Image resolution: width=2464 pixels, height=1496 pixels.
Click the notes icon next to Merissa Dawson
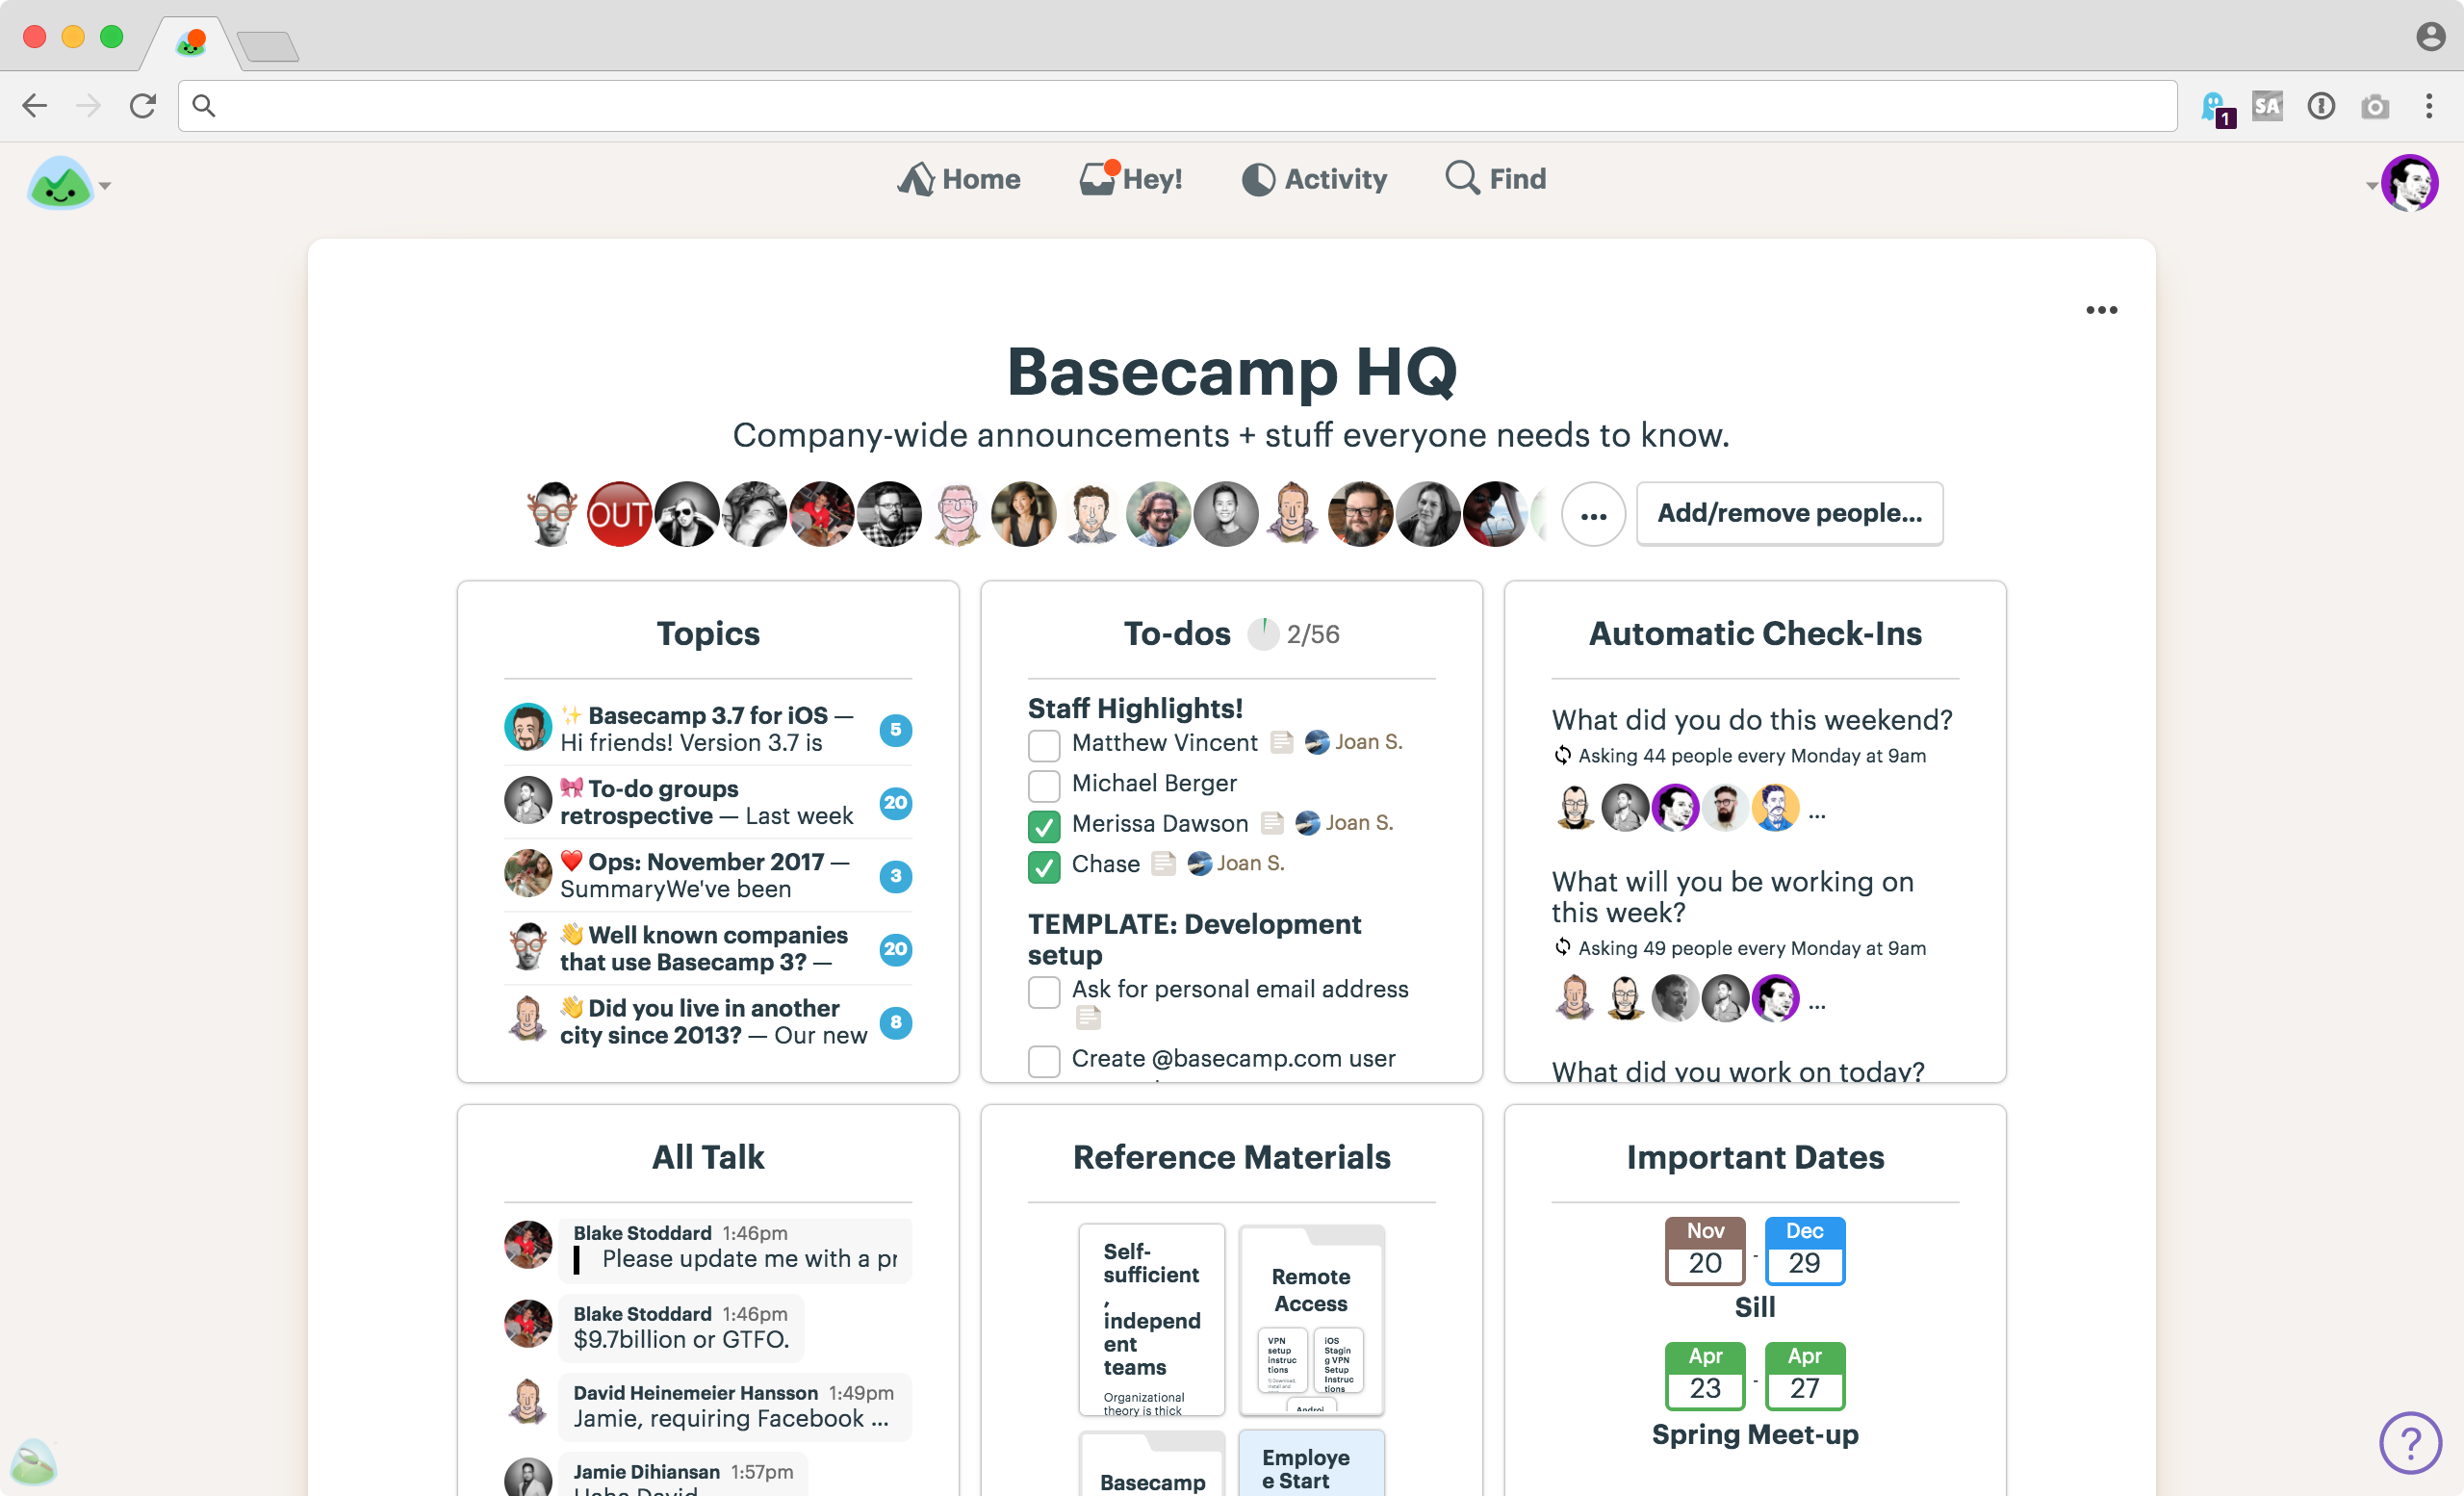pos(1271,823)
